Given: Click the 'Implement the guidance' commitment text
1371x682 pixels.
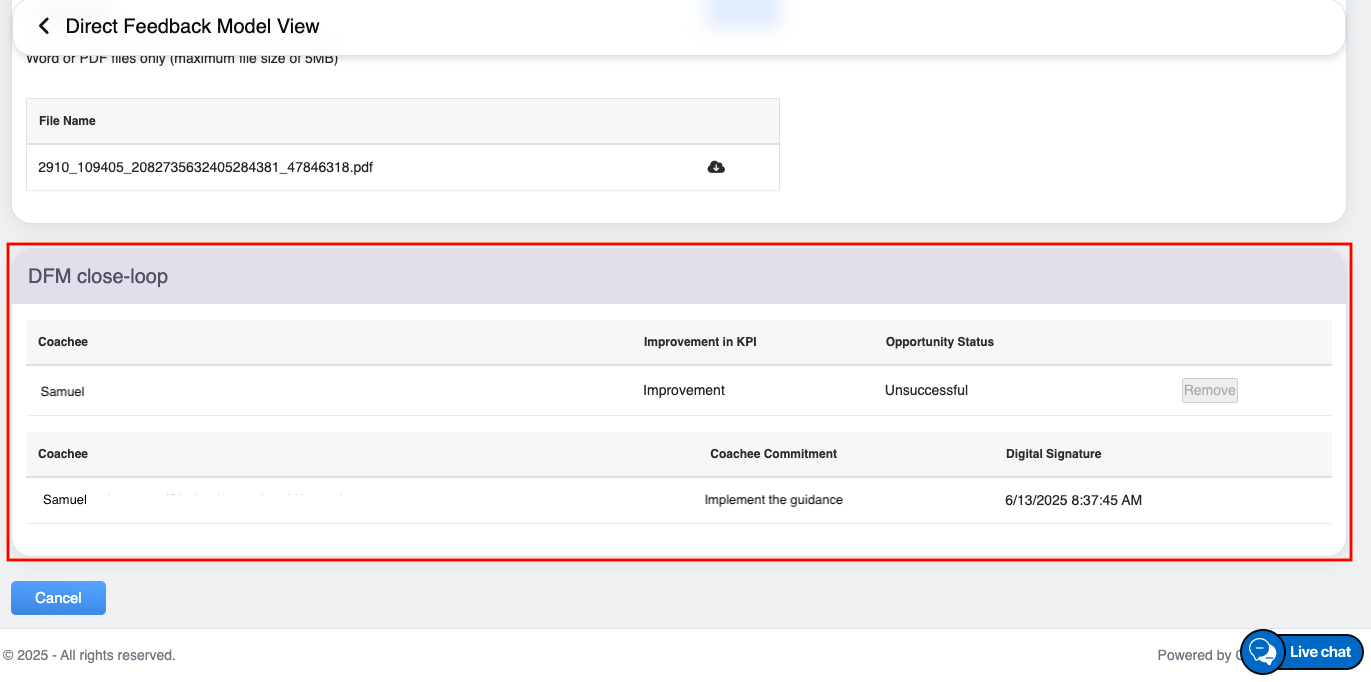Looking at the screenshot, I should click(773, 500).
